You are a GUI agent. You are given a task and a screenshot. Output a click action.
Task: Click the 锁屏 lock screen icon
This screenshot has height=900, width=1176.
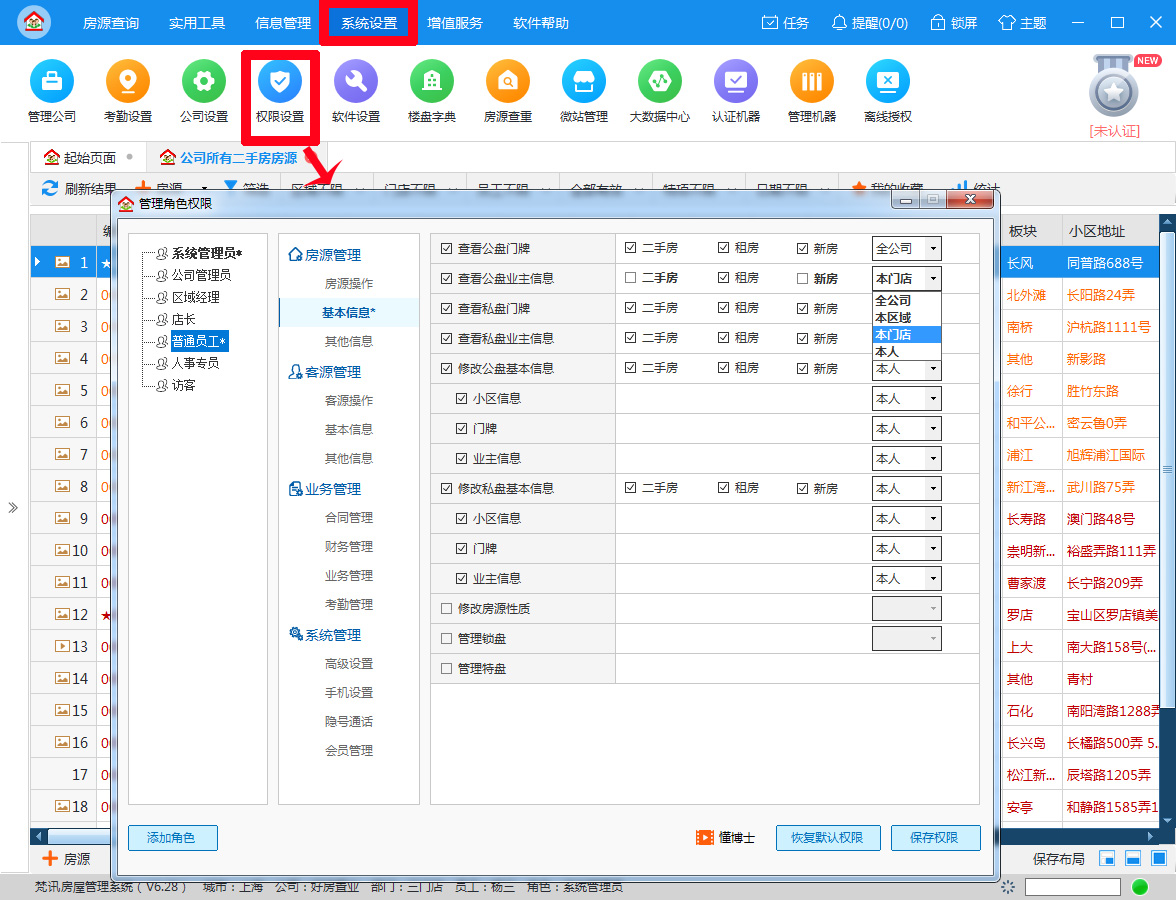pos(938,22)
